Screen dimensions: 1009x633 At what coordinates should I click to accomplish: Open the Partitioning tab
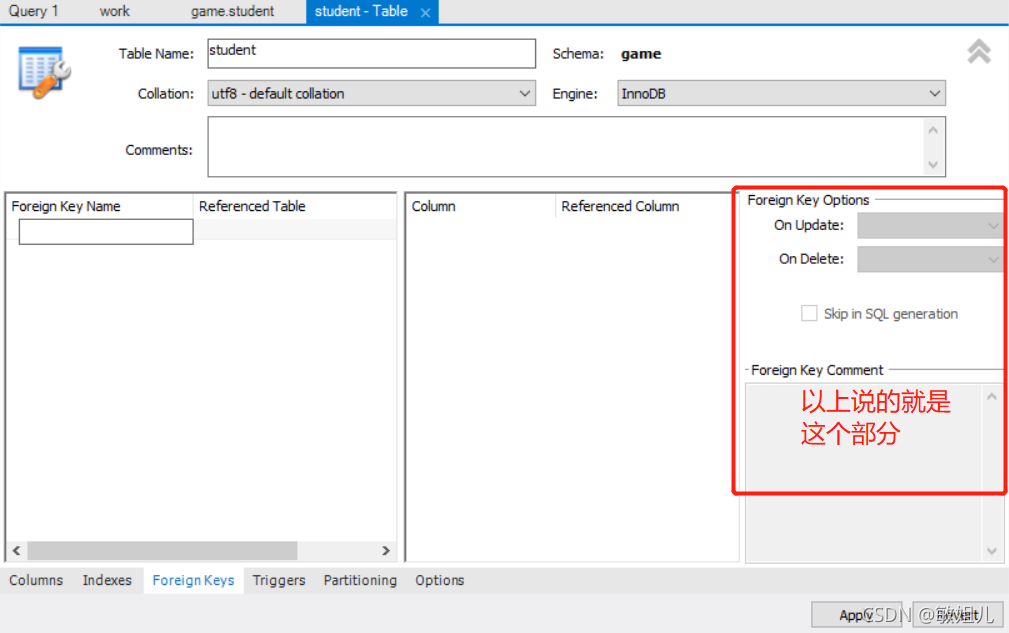click(360, 580)
